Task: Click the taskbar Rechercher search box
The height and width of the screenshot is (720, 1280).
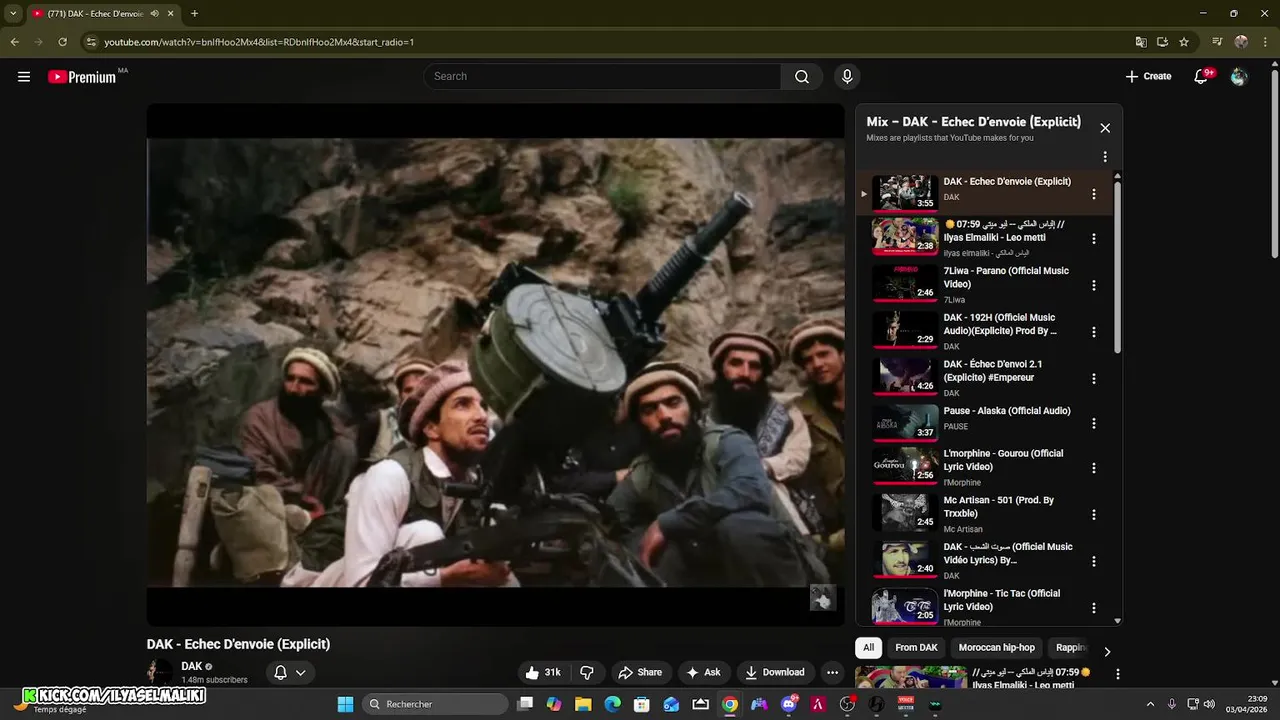Action: tap(435, 704)
